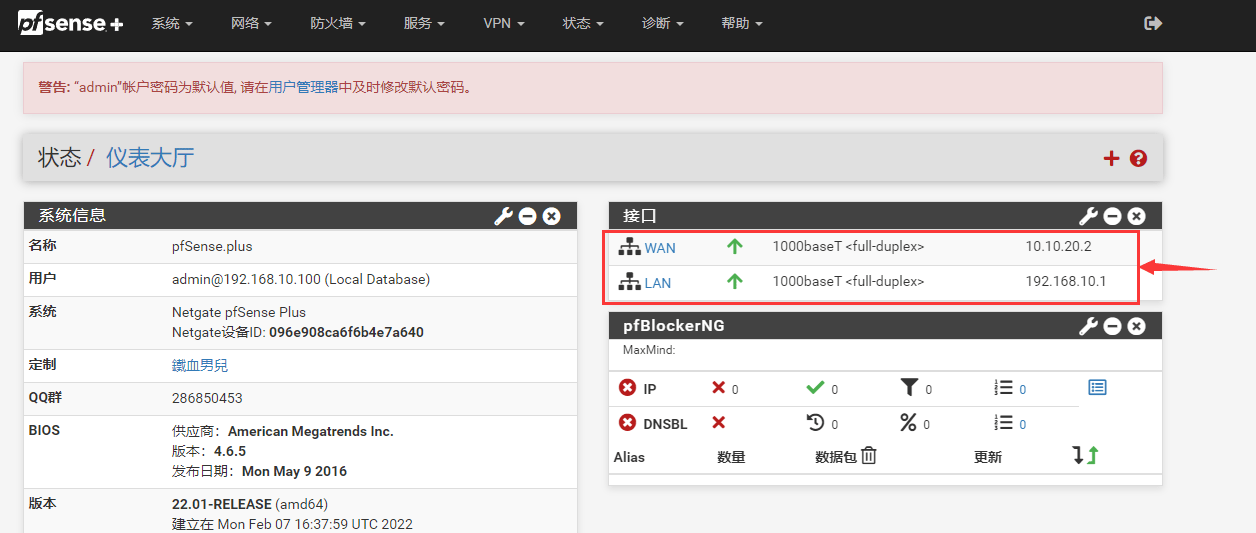Open the pfBlockerNG IP logs list icon
1256x533 pixels.
[x=1097, y=387]
